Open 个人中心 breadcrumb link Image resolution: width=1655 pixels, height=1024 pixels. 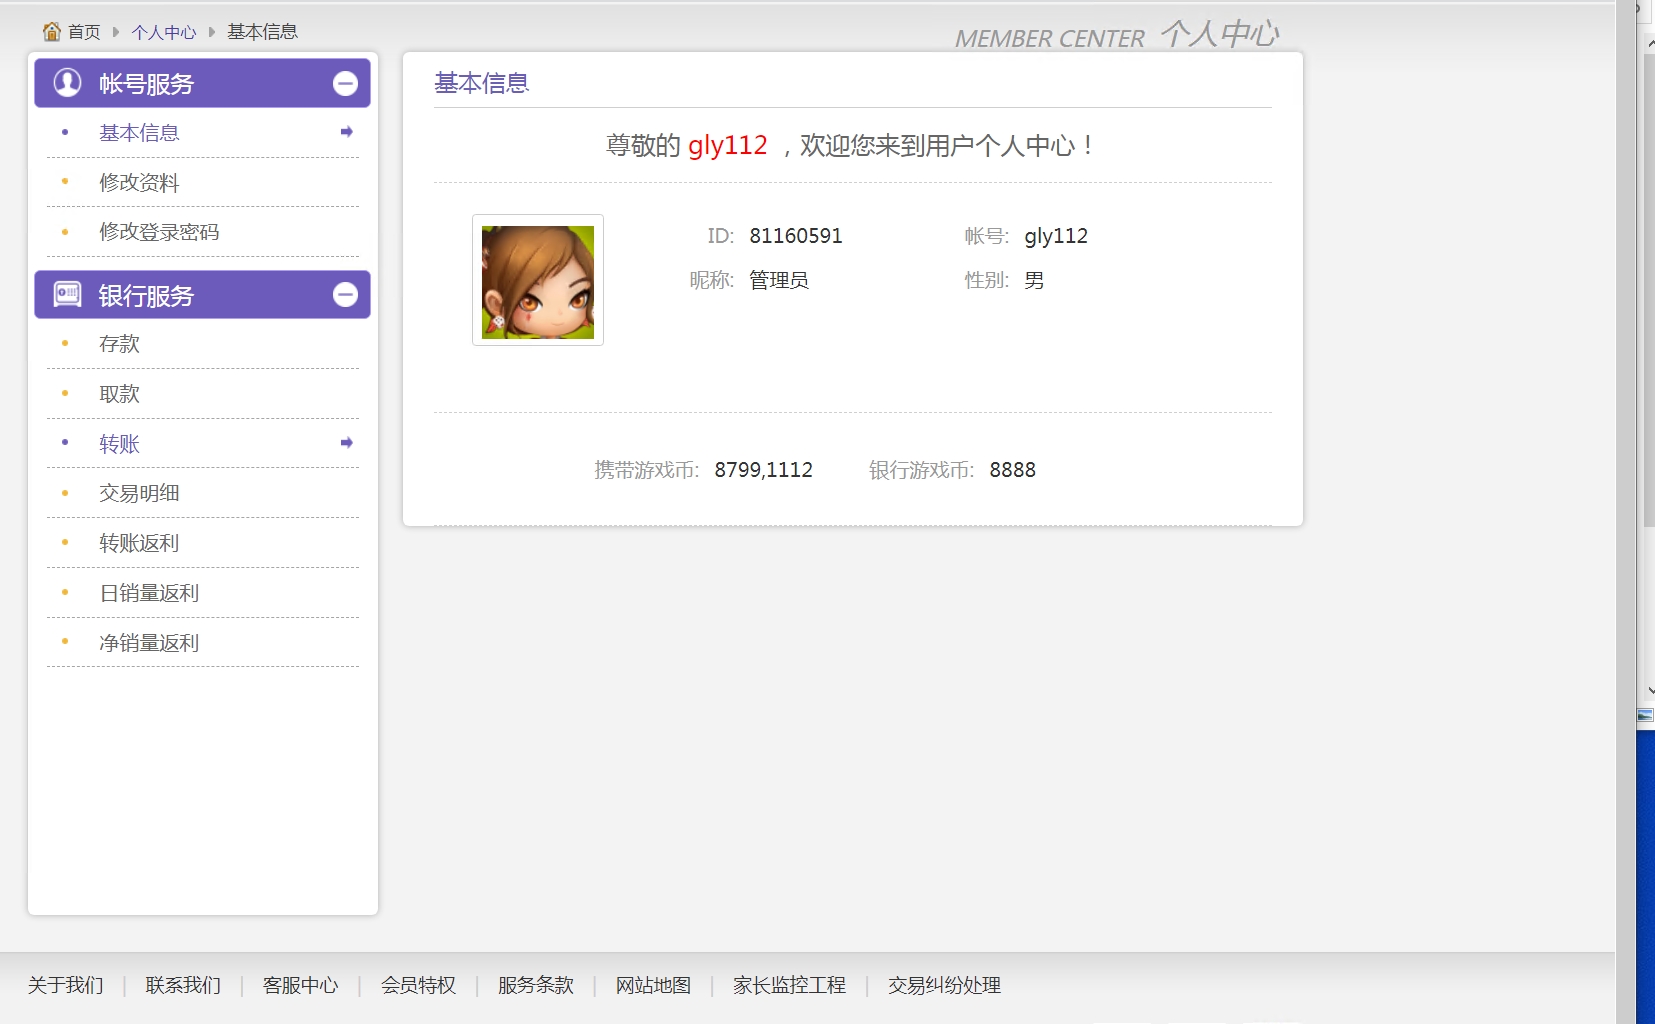pos(163,32)
